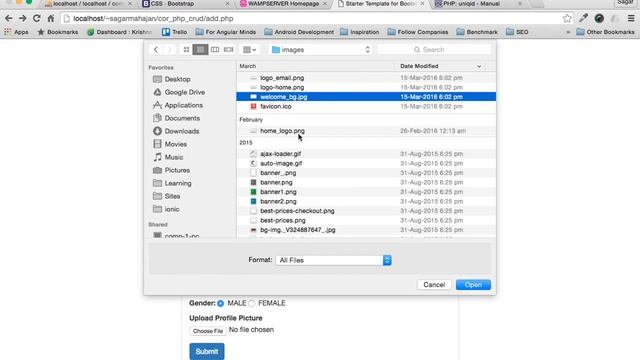Open Downloads in sidebar

tap(176, 131)
